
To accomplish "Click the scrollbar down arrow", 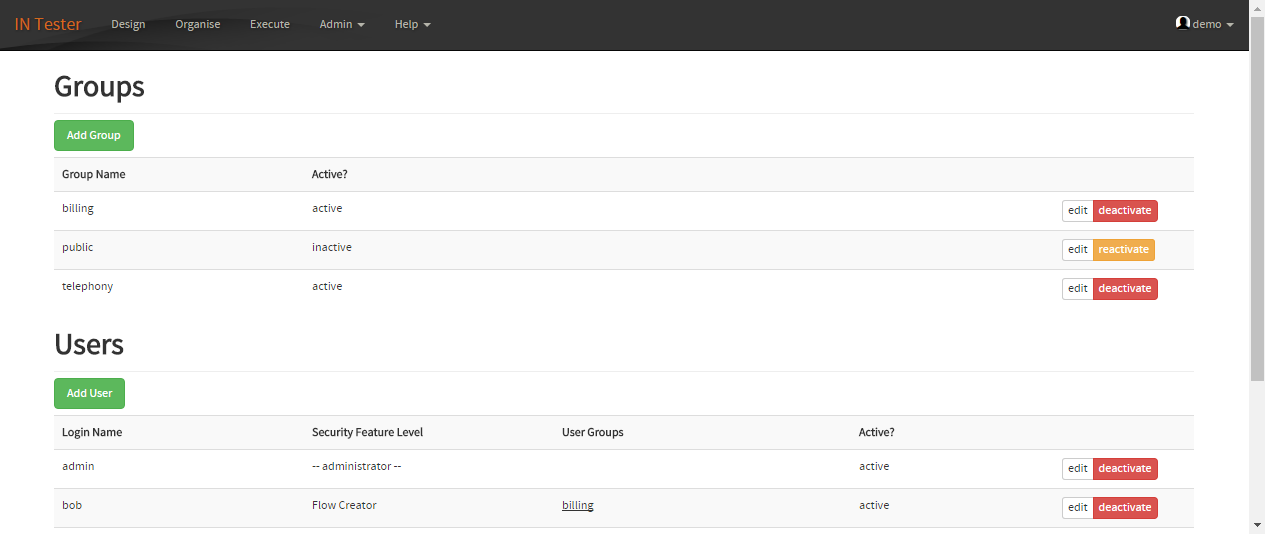I will 1257,525.
